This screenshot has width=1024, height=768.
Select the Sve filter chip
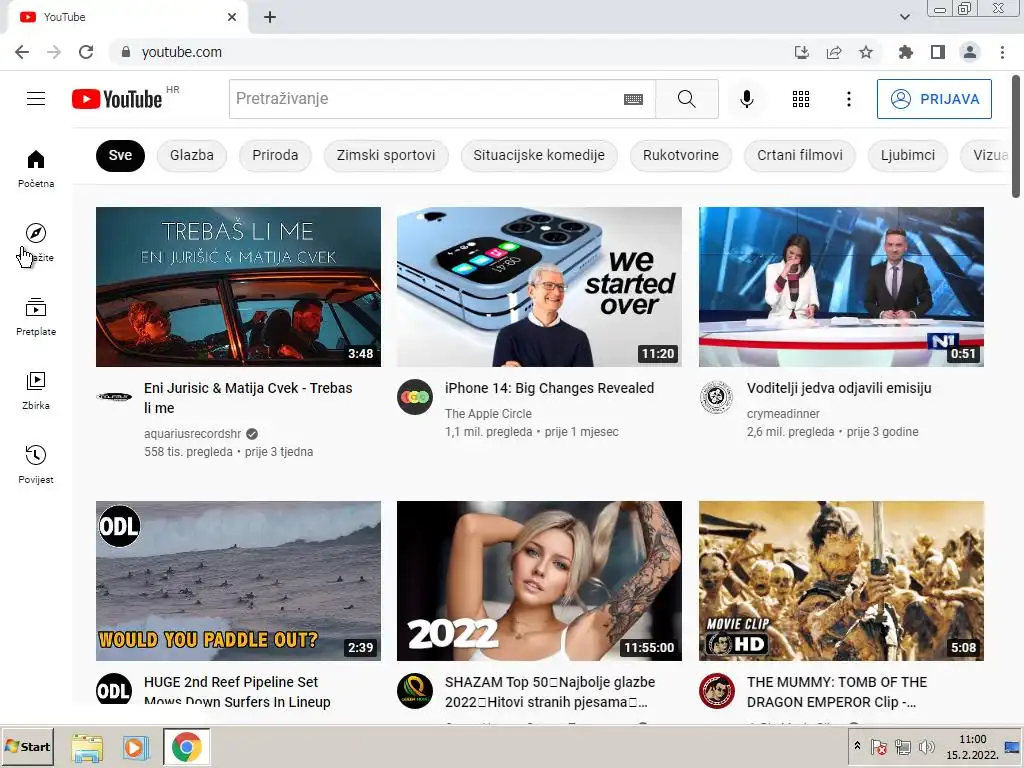tap(120, 155)
